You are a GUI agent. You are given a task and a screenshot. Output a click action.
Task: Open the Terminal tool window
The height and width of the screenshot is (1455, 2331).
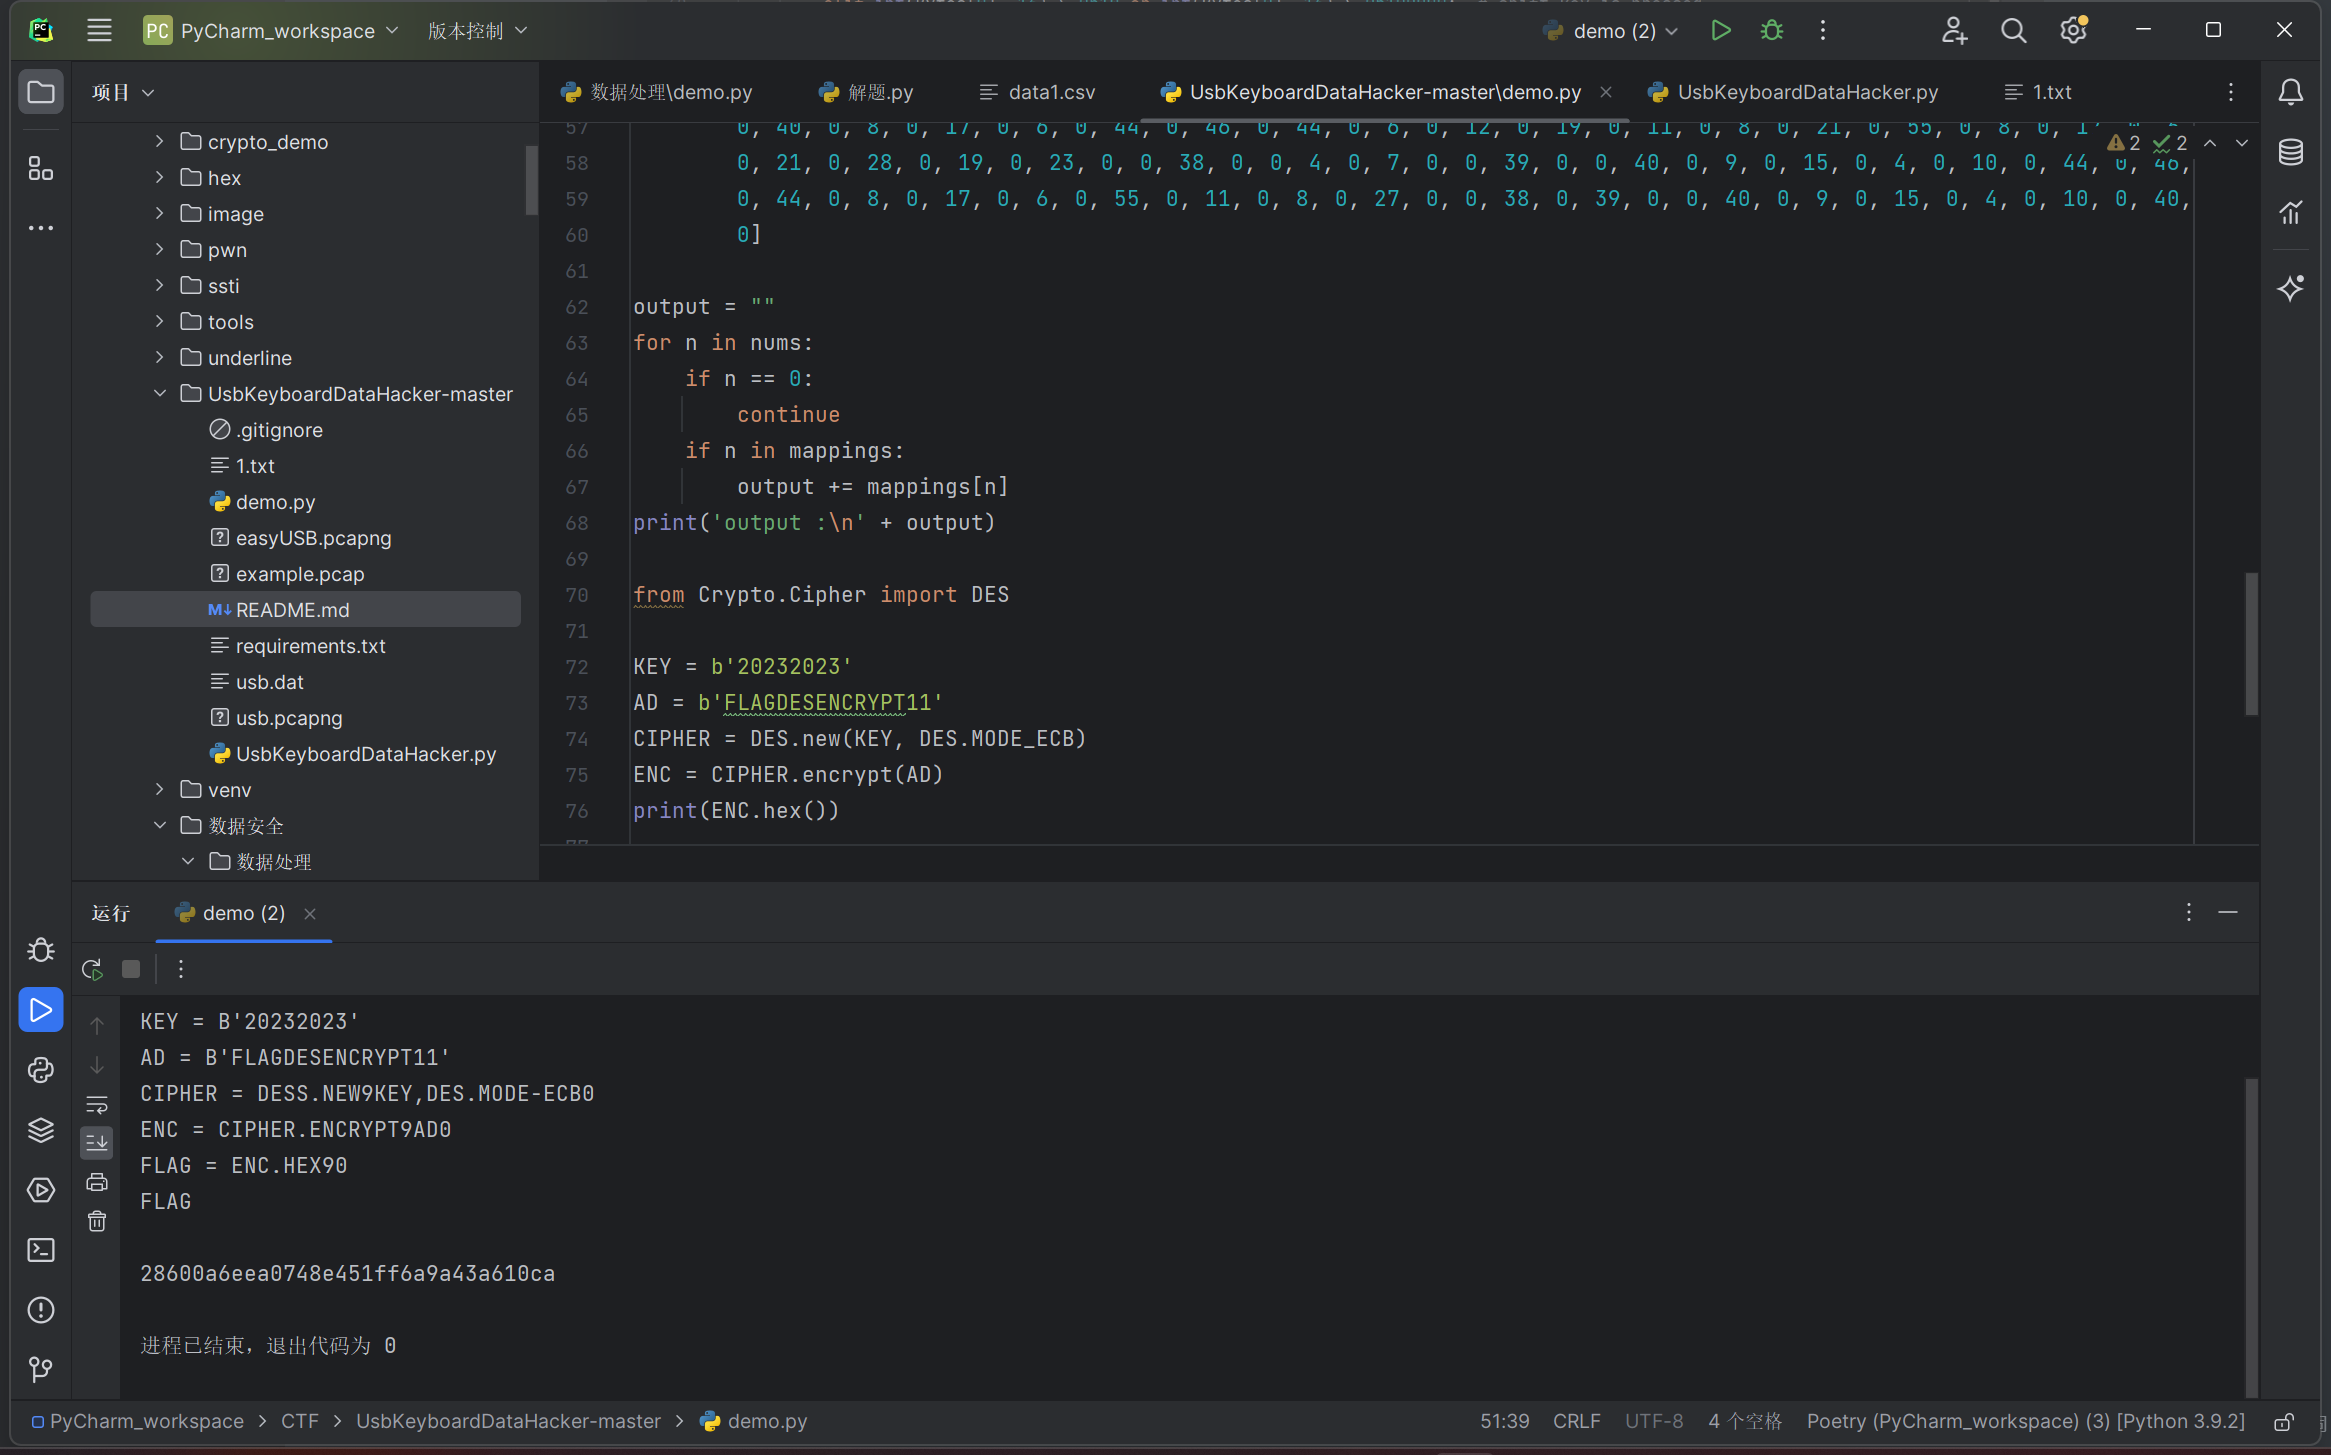click(41, 1250)
